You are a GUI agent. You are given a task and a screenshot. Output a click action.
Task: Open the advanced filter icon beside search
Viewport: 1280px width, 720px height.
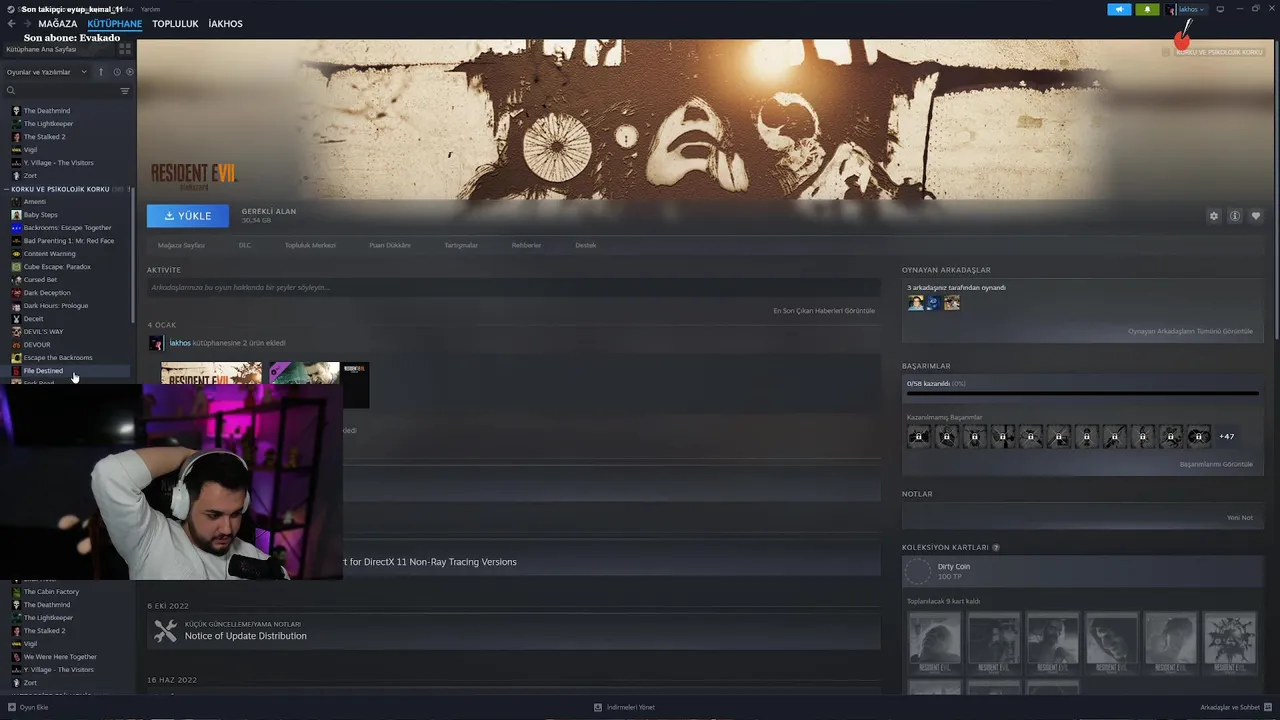(x=125, y=91)
